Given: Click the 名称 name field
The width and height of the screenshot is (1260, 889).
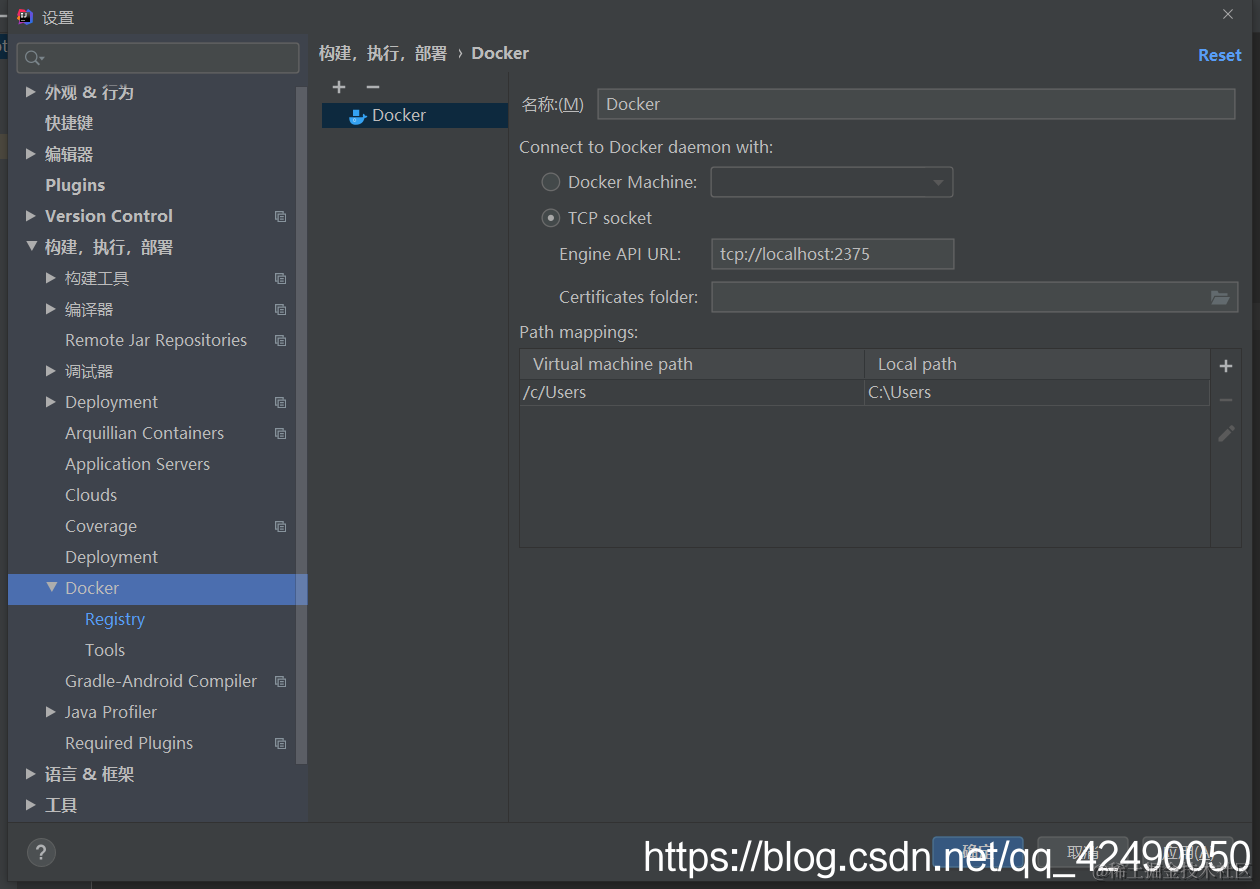Looking at the screenshot, I should coord(916,104).
